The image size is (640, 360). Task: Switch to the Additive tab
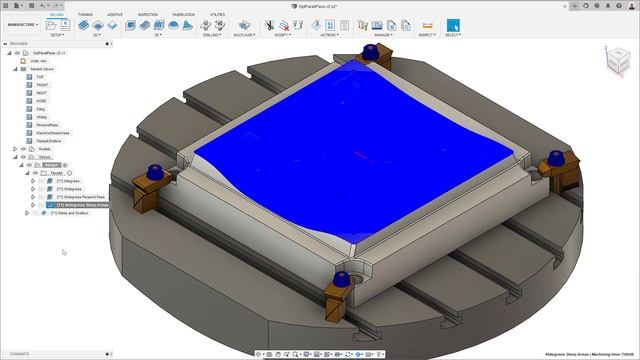115,15
